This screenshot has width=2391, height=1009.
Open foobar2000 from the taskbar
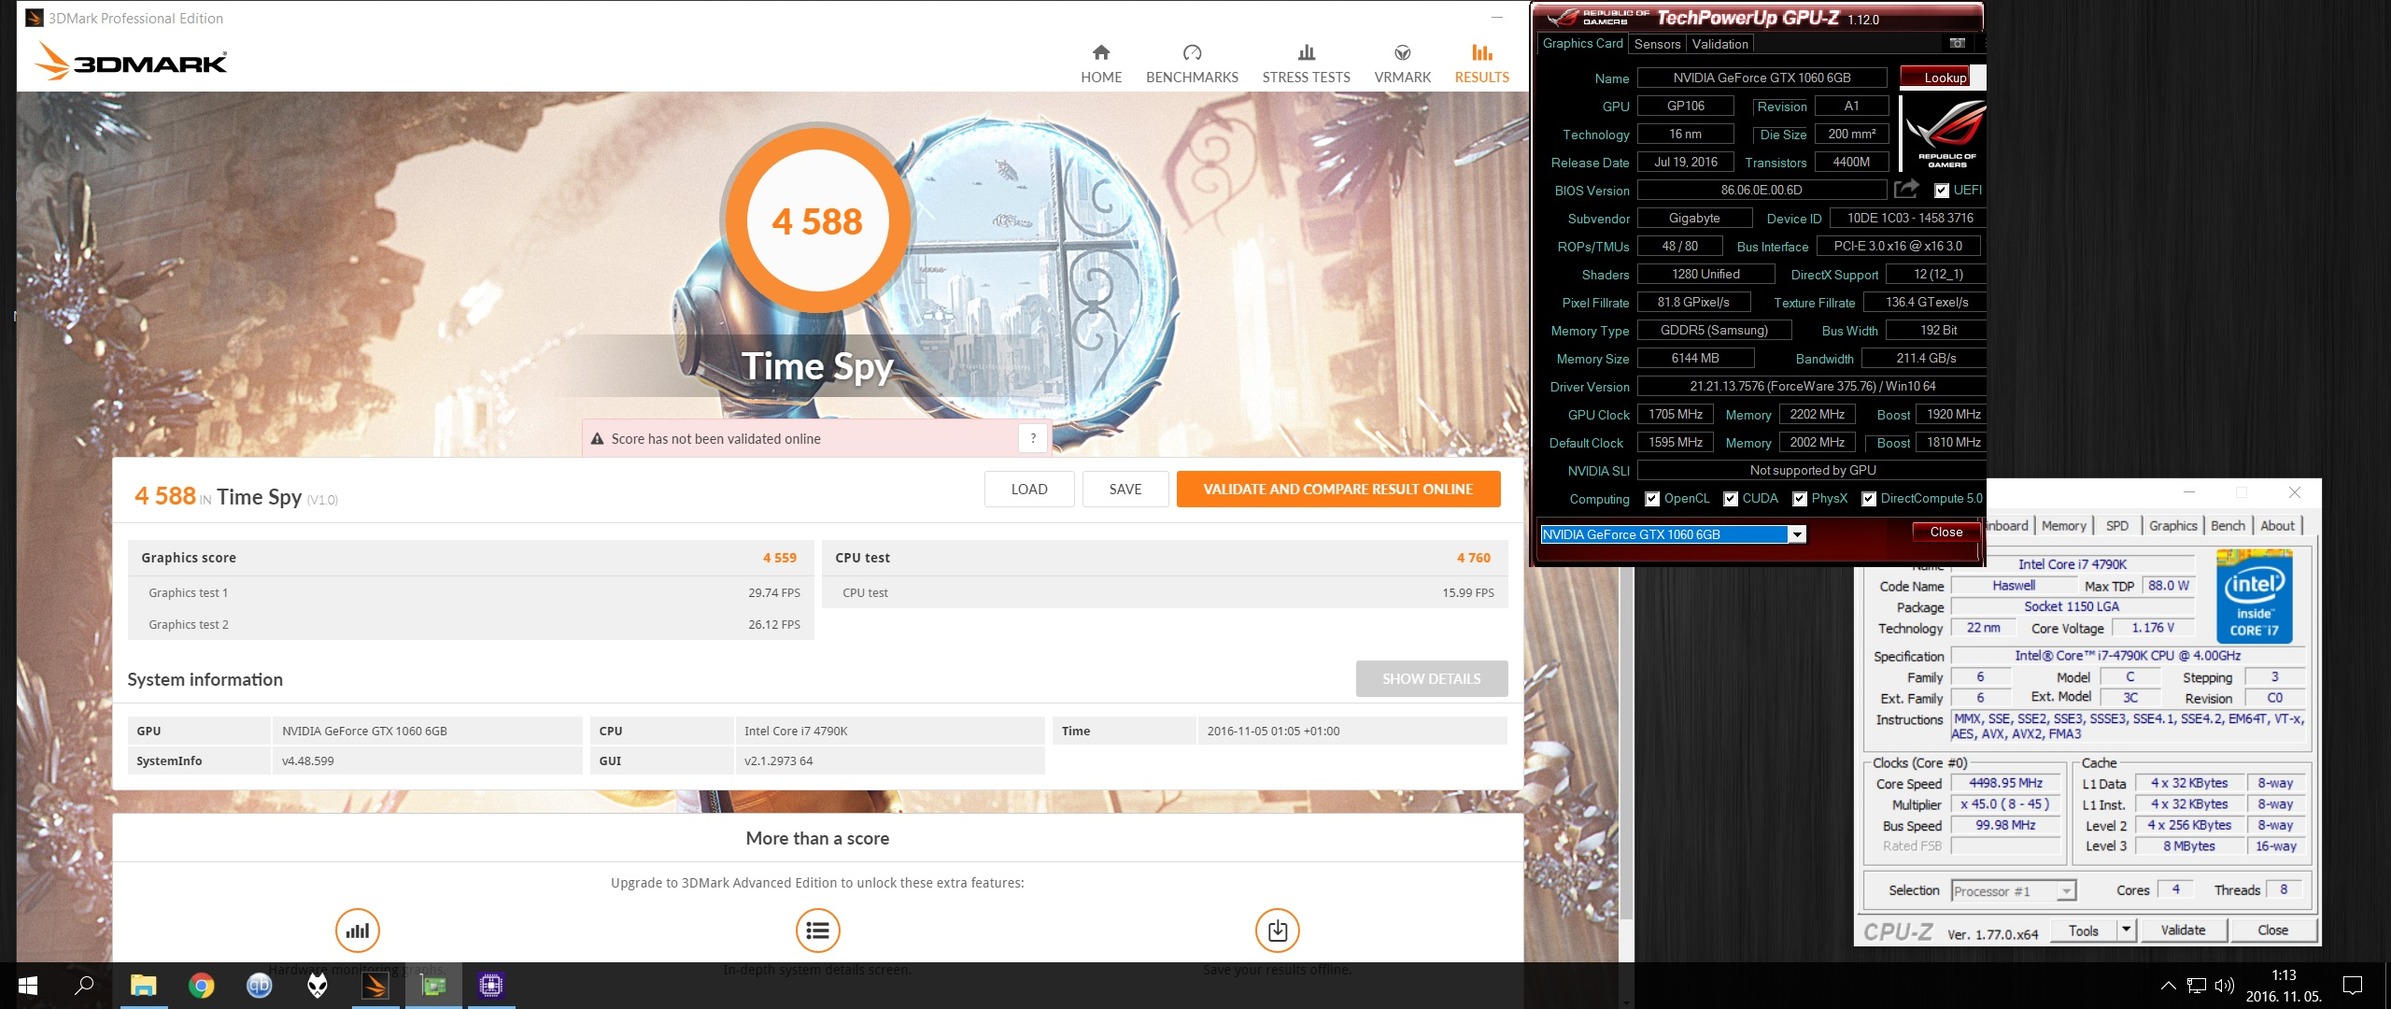317,986
